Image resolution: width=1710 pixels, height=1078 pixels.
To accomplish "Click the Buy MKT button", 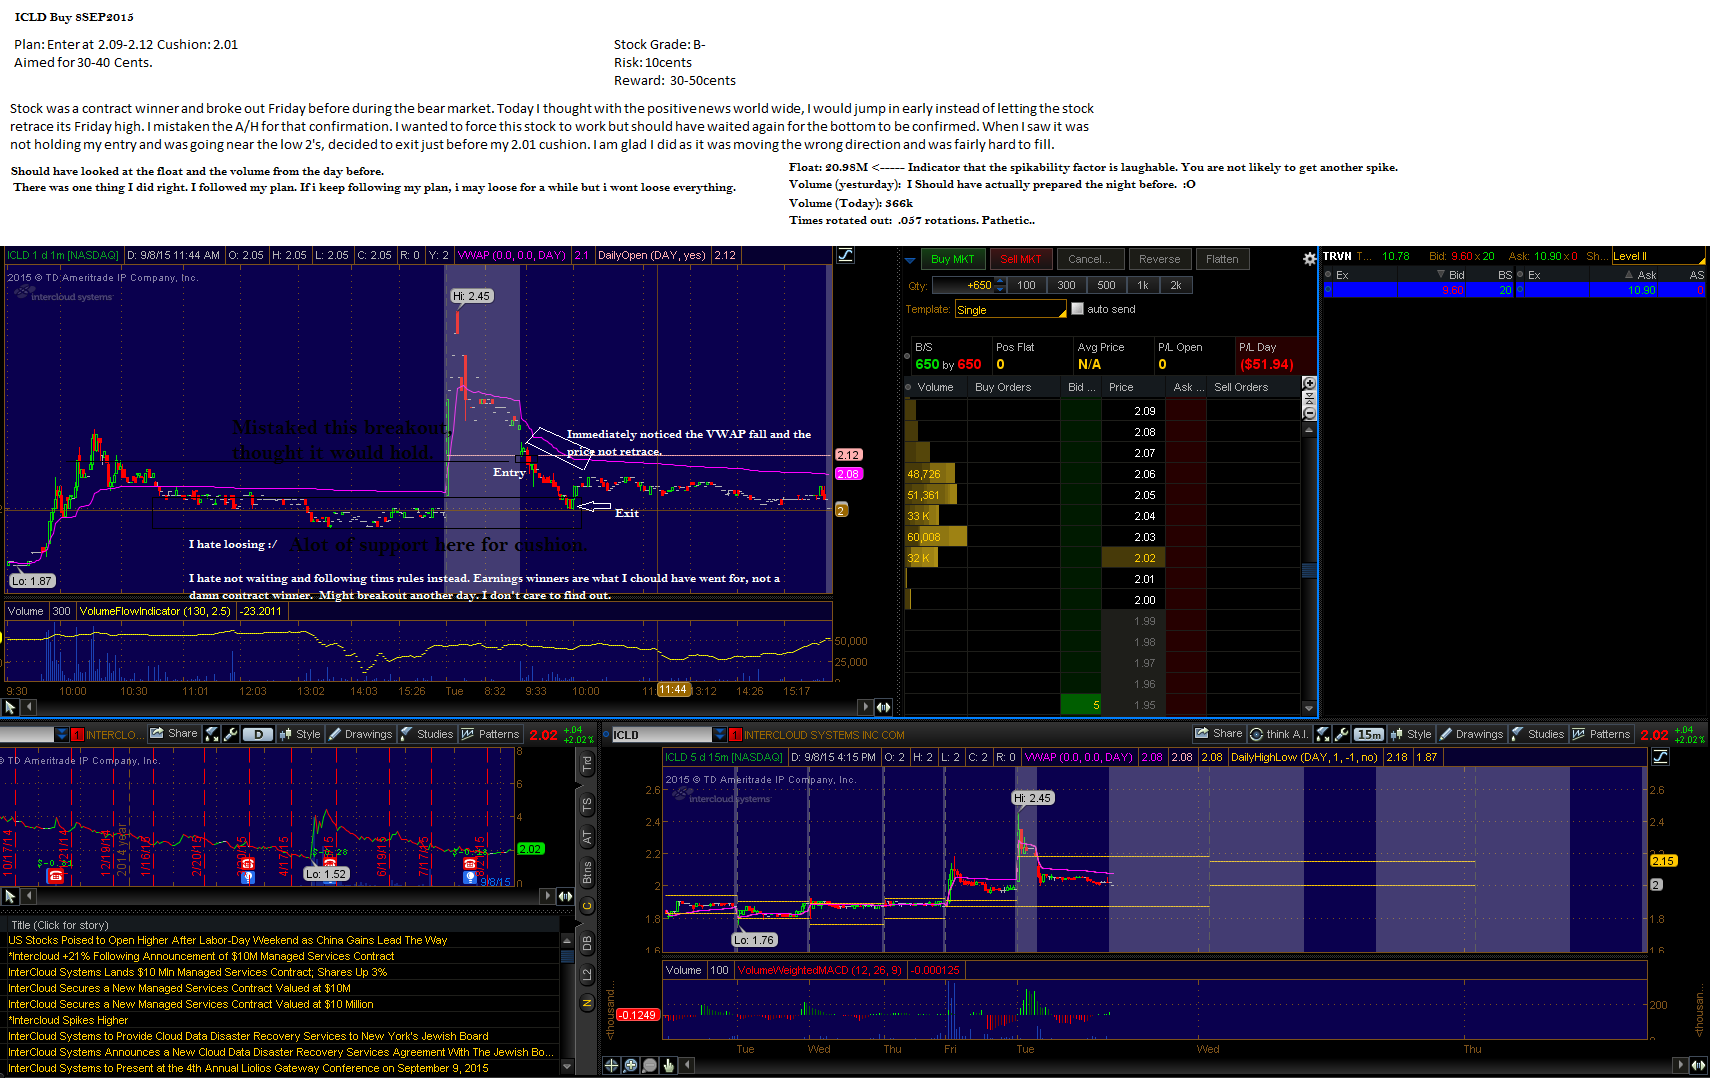I will tap(952, 259).
